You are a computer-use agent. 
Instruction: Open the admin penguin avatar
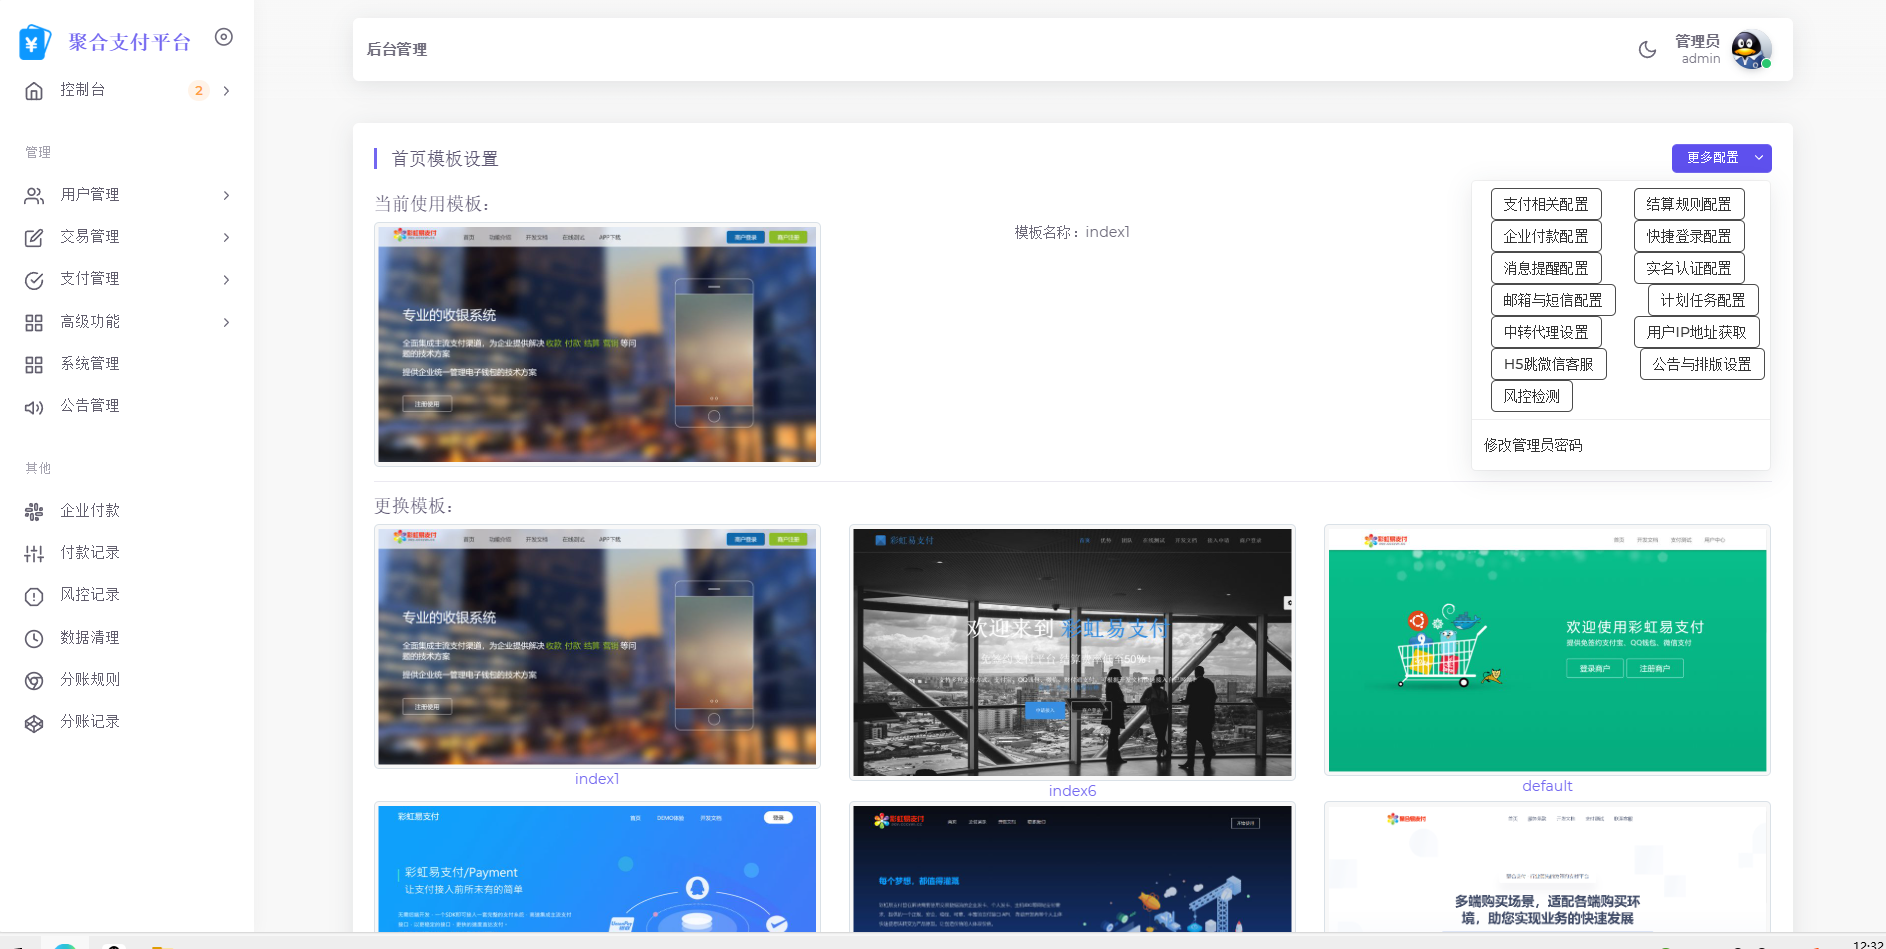click(1751, 50)
